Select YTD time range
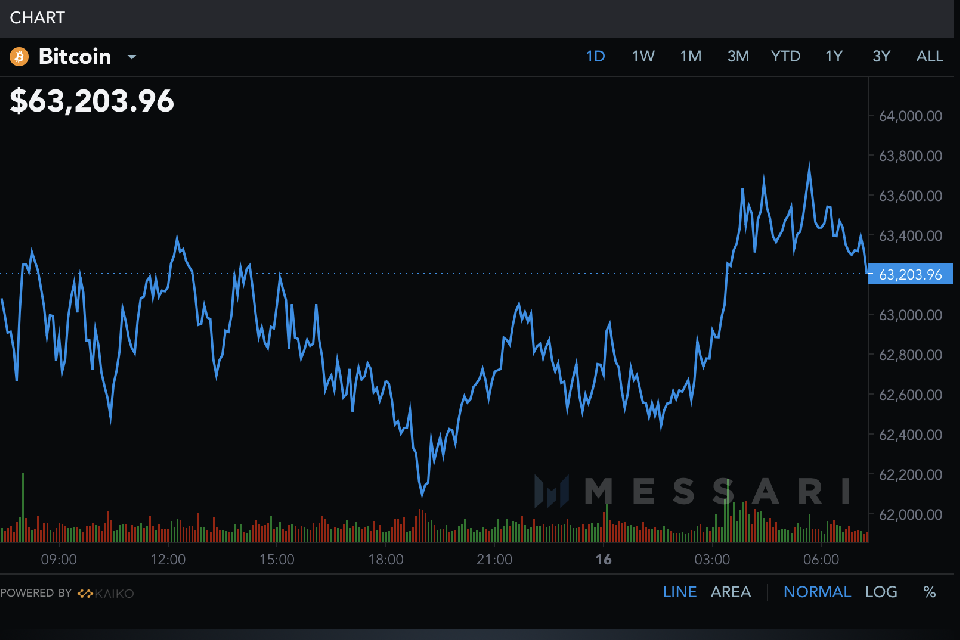 pos(786,56)
